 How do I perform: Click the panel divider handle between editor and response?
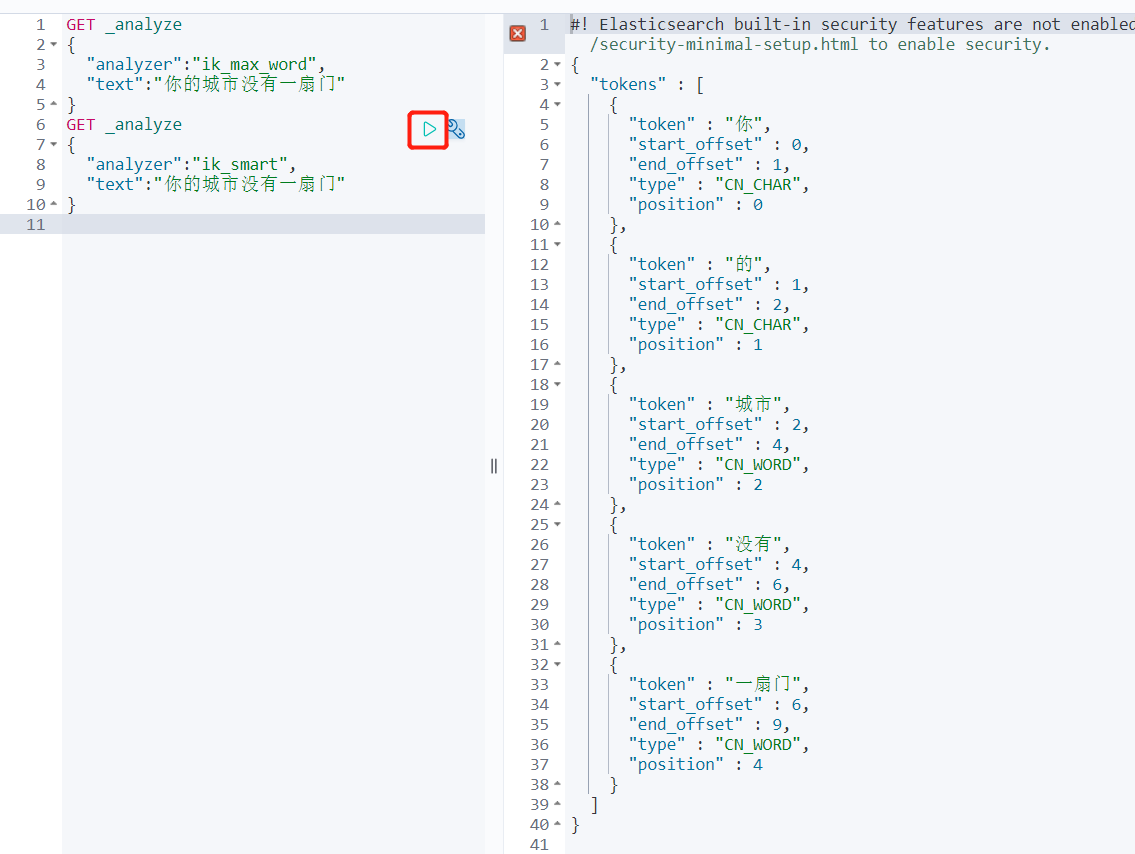pos(493,466)
